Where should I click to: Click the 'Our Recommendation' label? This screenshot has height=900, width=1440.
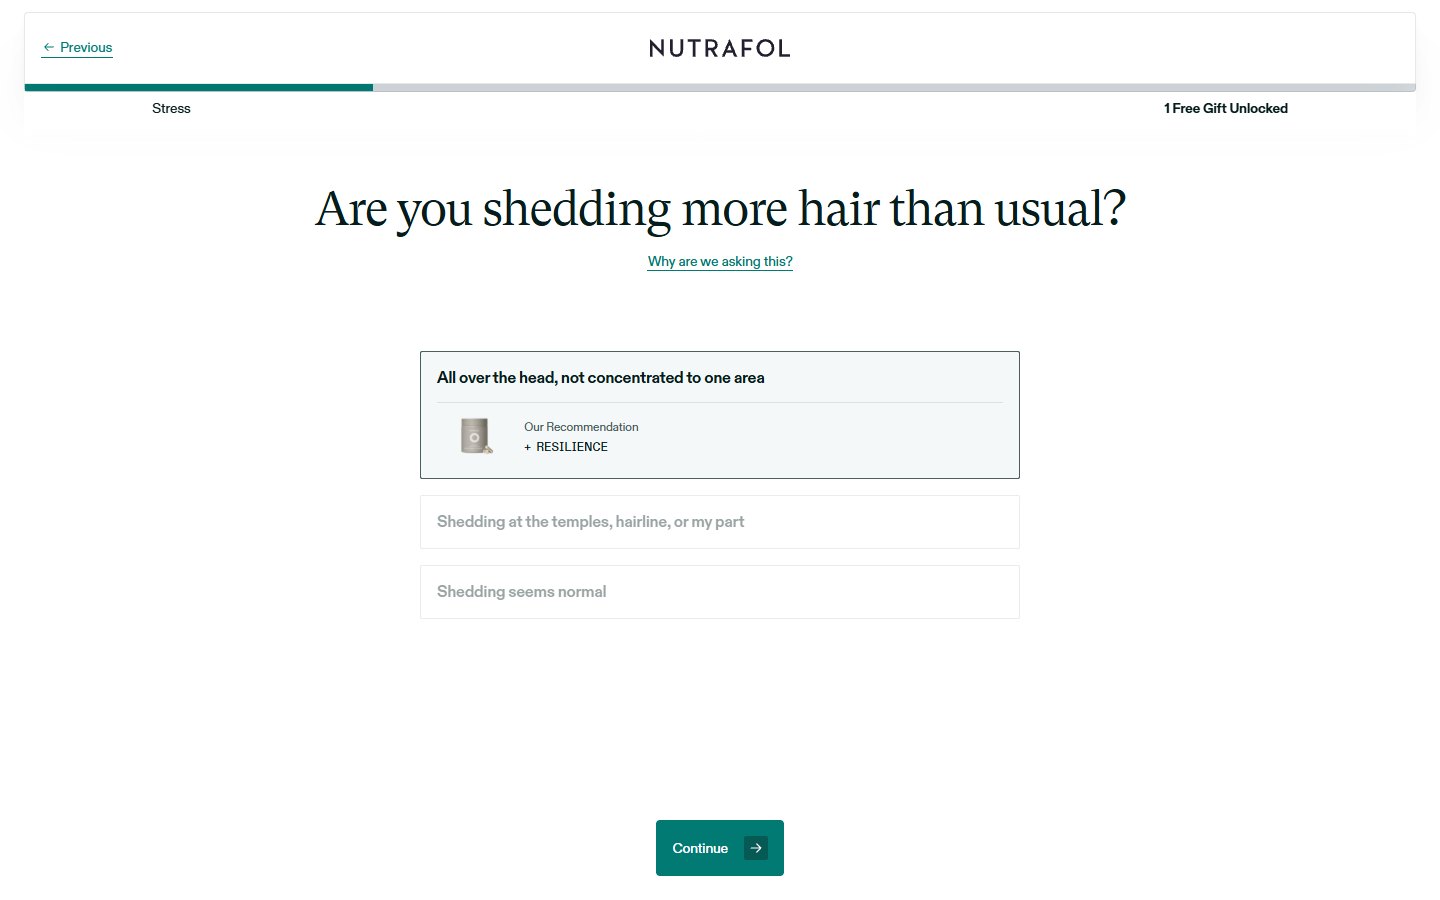click(x=581, y=427)
